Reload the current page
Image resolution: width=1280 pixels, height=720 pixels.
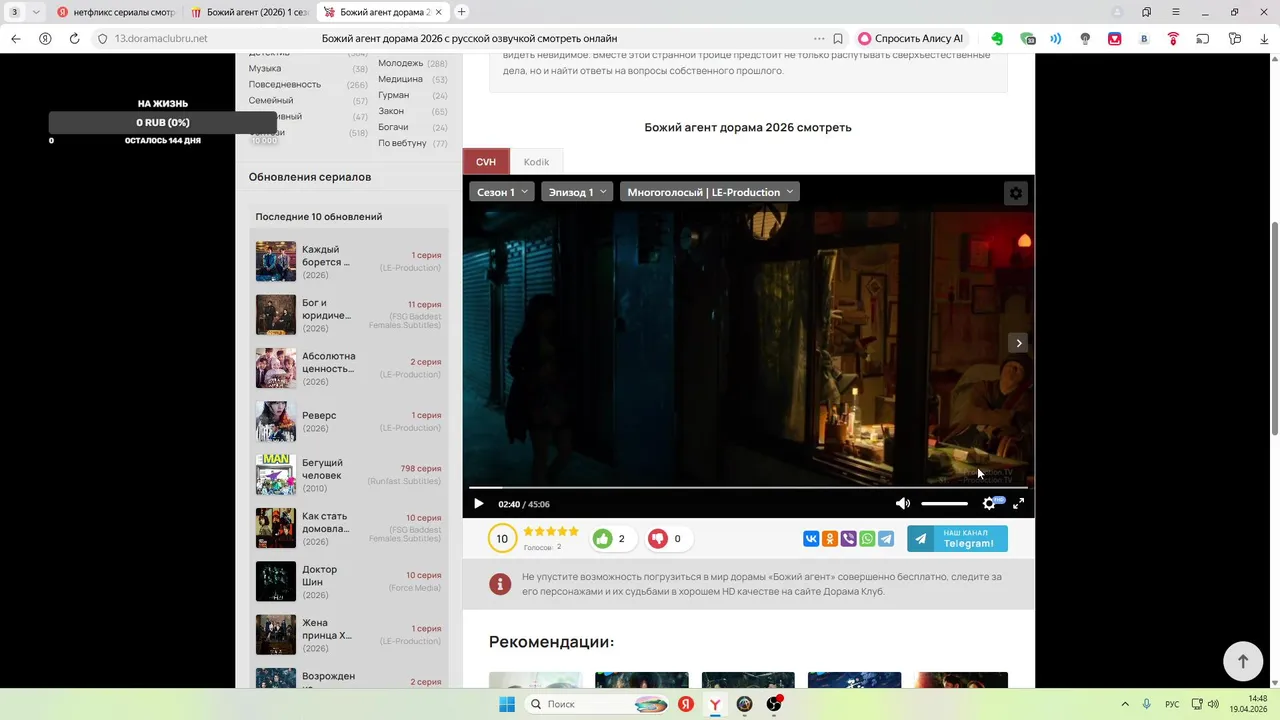tap(74, 39)
